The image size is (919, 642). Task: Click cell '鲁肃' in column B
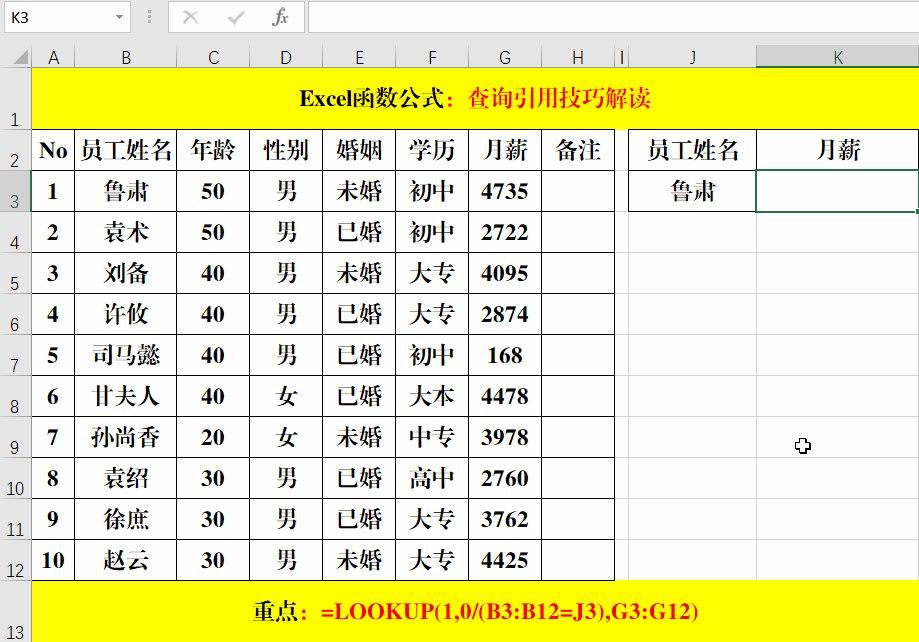(125, 191)
